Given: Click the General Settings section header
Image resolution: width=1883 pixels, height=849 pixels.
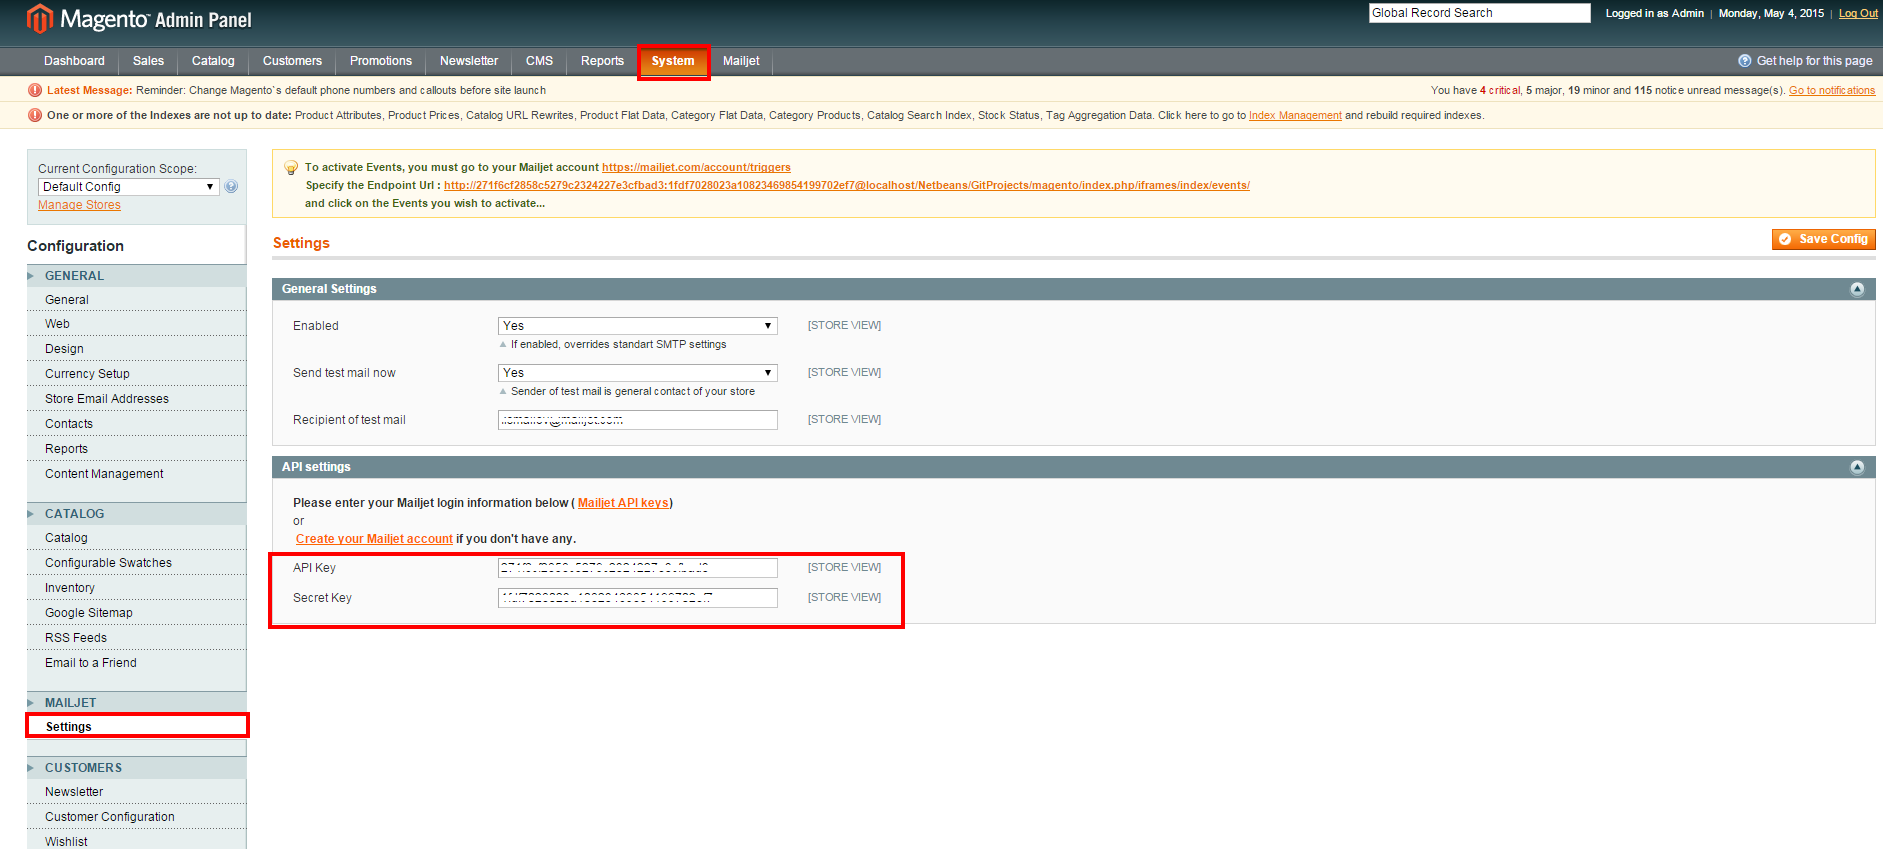Looking at the screenshot, I should click(1073, 289).
